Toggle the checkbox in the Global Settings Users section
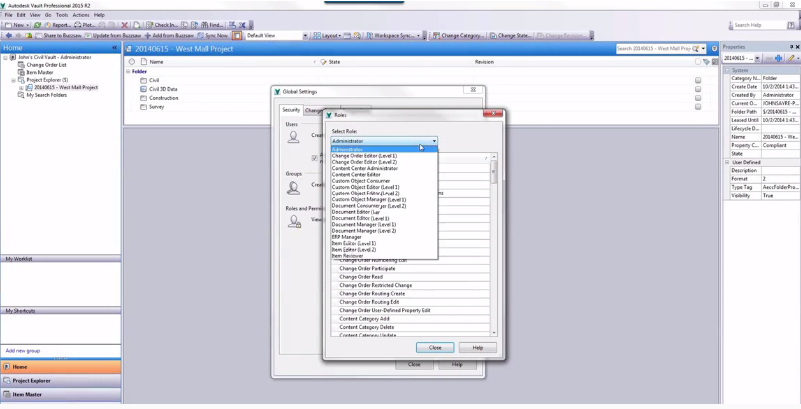Viewport: 801px width, 409px height. click(x=314, y=158)
